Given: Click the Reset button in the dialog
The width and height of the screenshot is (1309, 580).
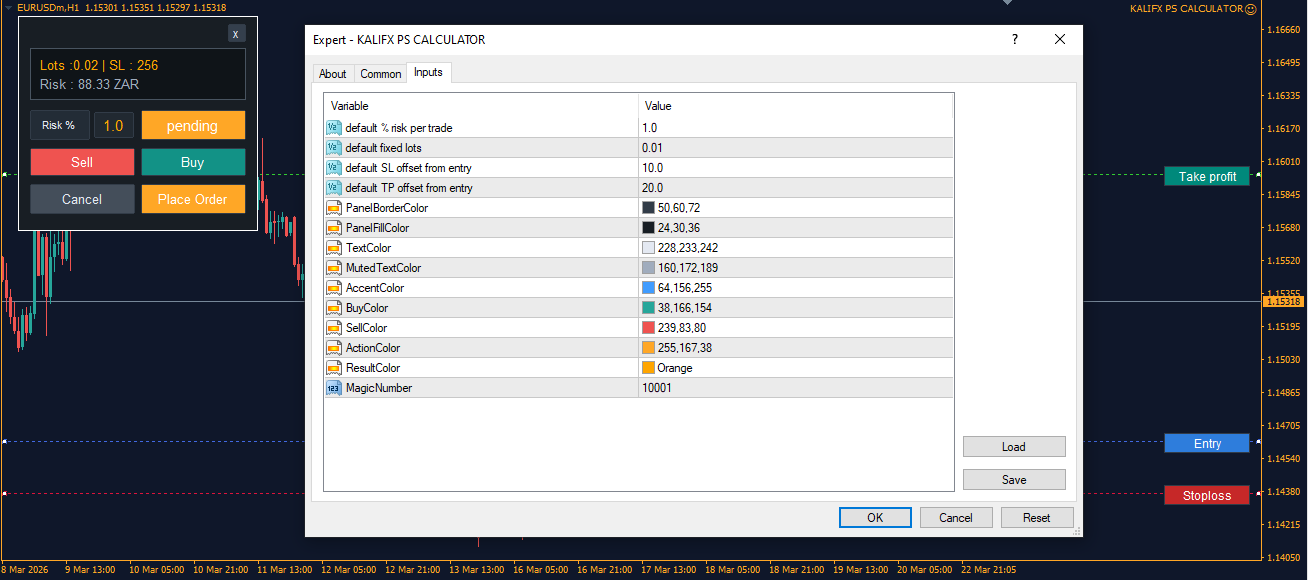Looking at the screenshot, I should (x=1037, y=517).
